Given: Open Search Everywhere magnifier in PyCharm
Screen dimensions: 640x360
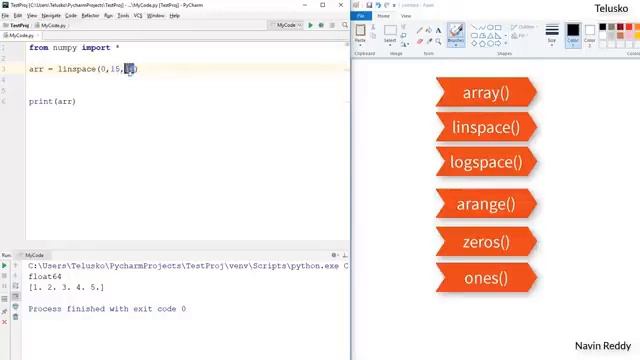Looking at the screenshot, I should 345,25.
